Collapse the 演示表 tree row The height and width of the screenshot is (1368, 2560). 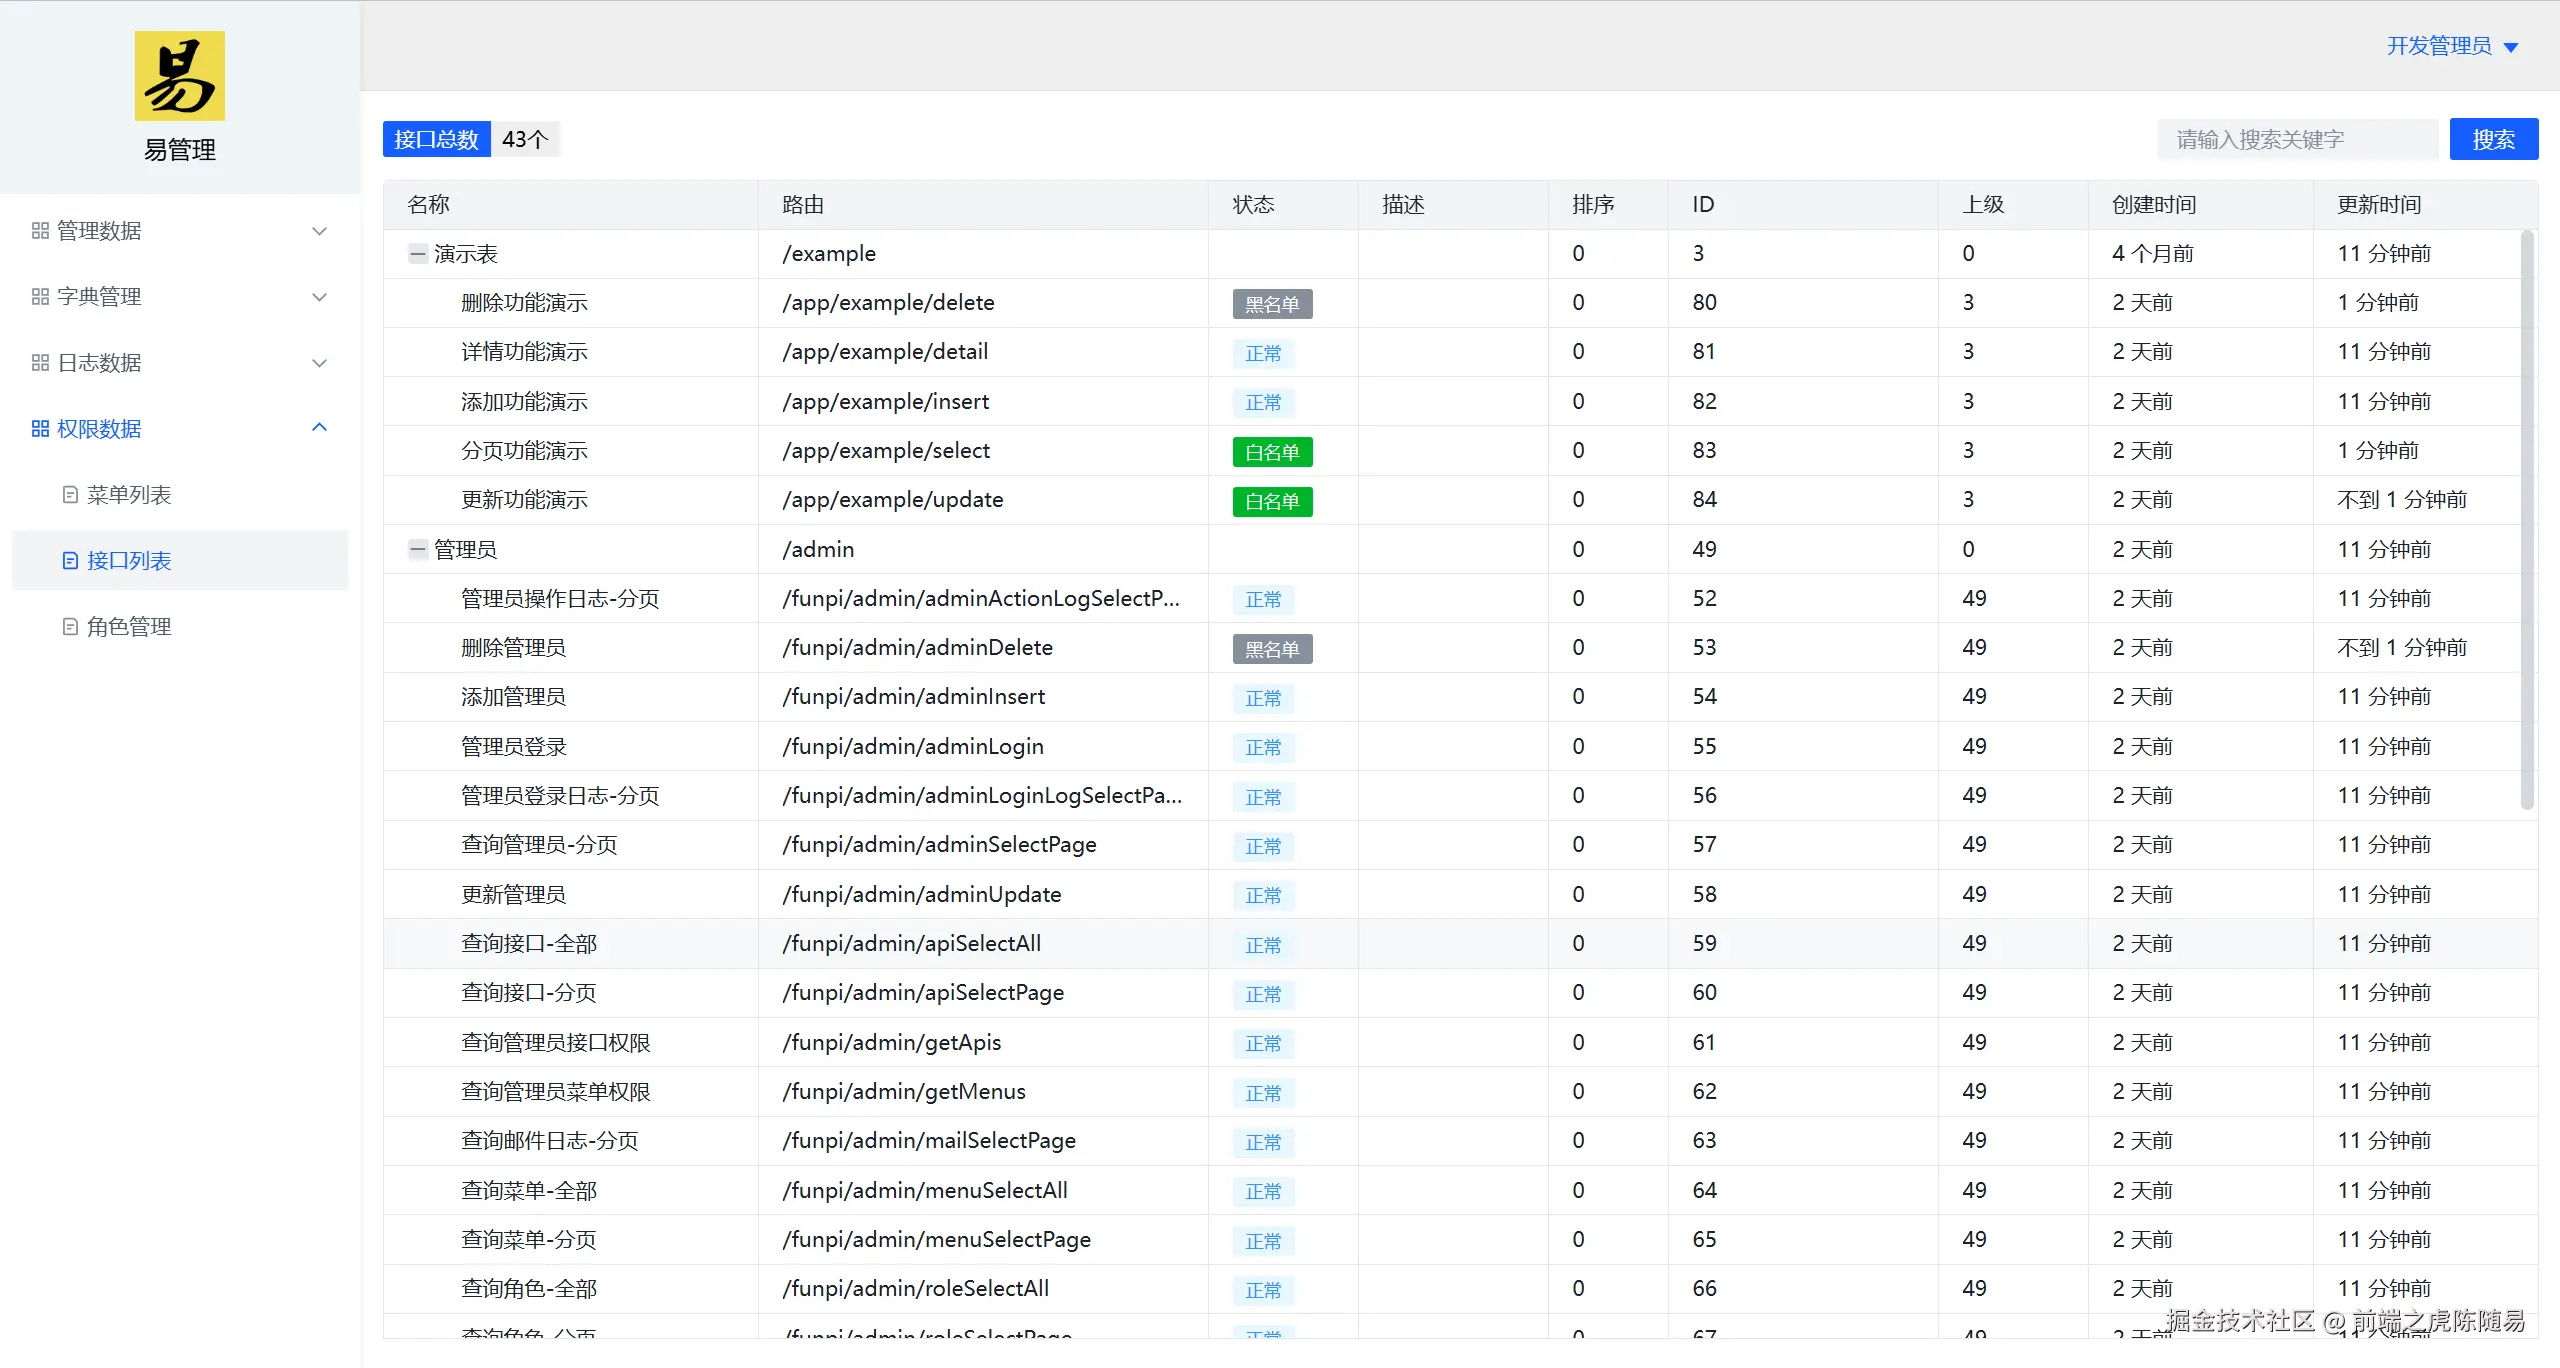coord(418,254)
